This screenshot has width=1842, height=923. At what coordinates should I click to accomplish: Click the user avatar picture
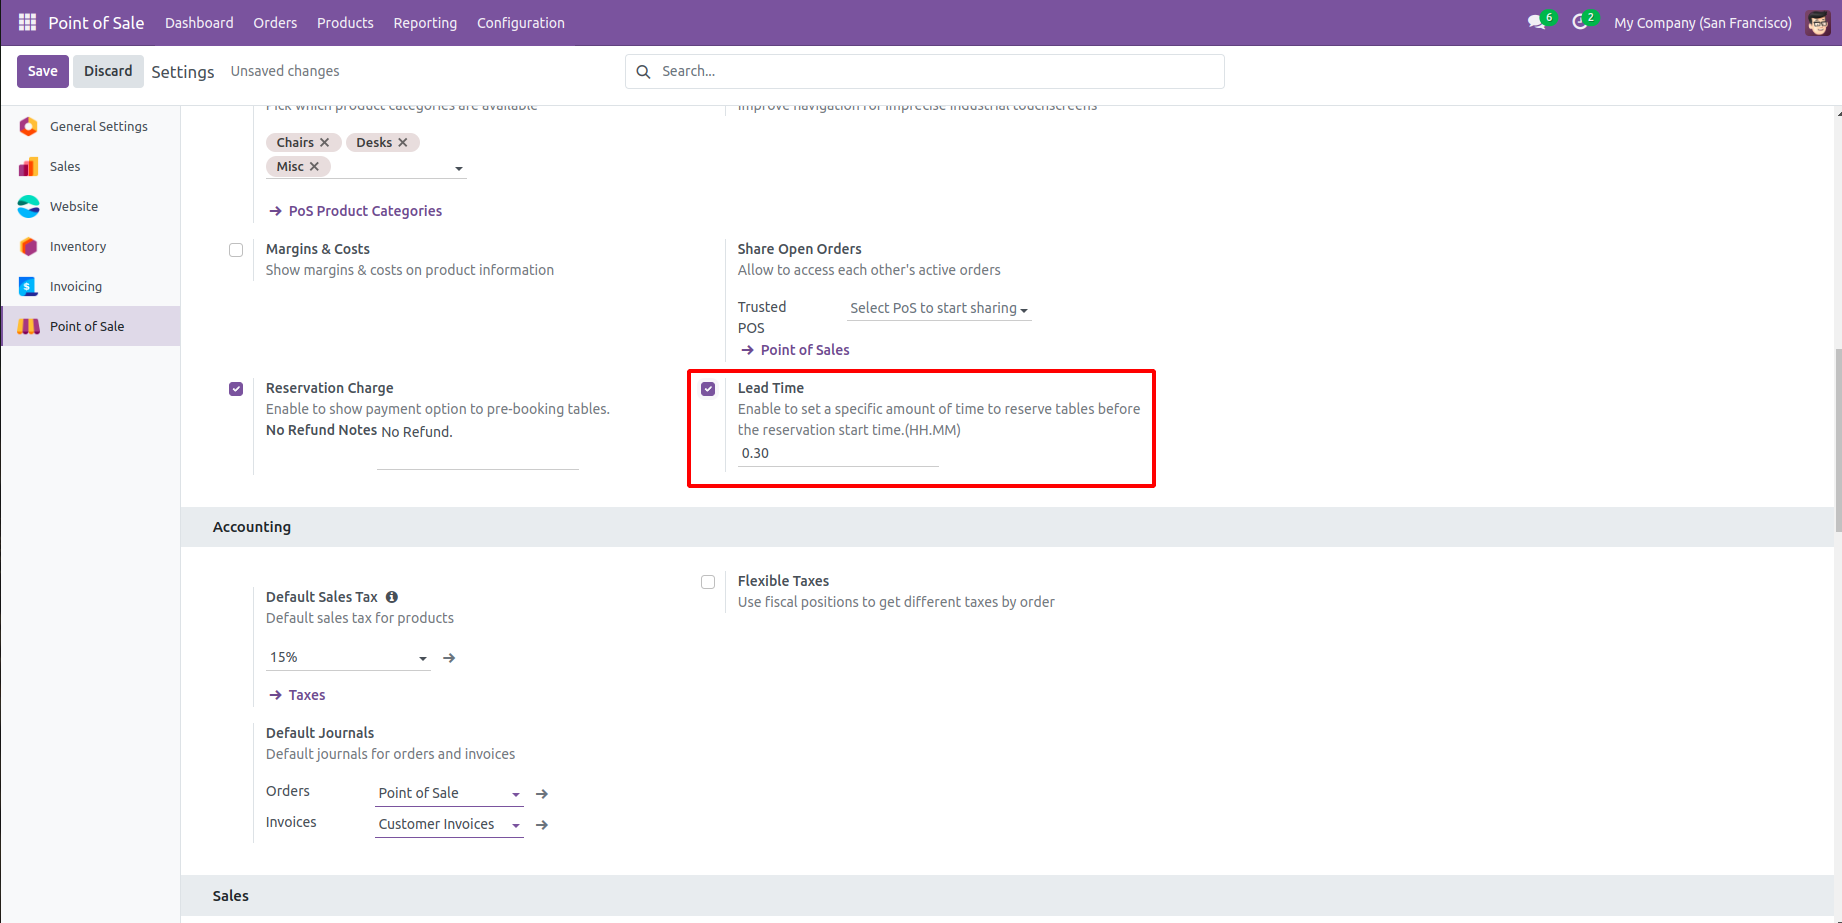(1818, 22)
